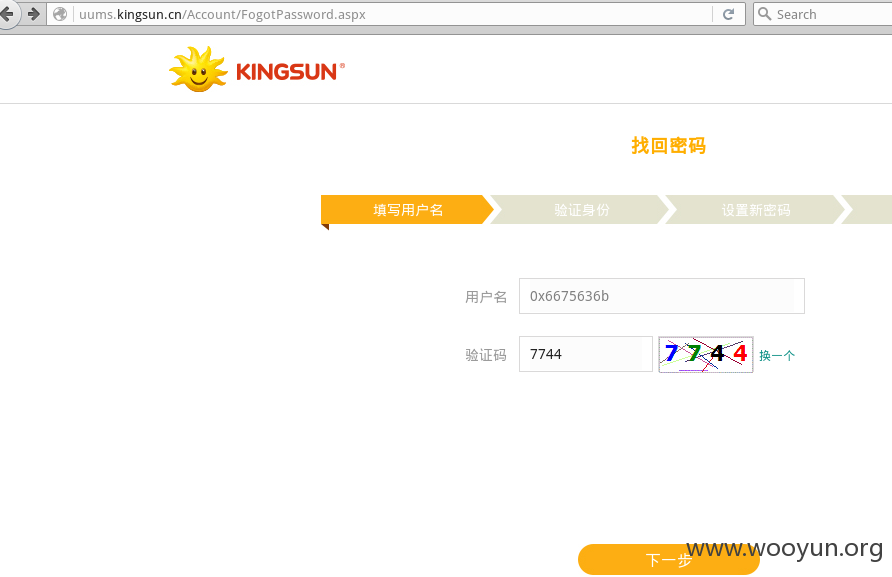Click the 用户名 label
Viewport: 892px width, 577px height.
coord(485,297)
